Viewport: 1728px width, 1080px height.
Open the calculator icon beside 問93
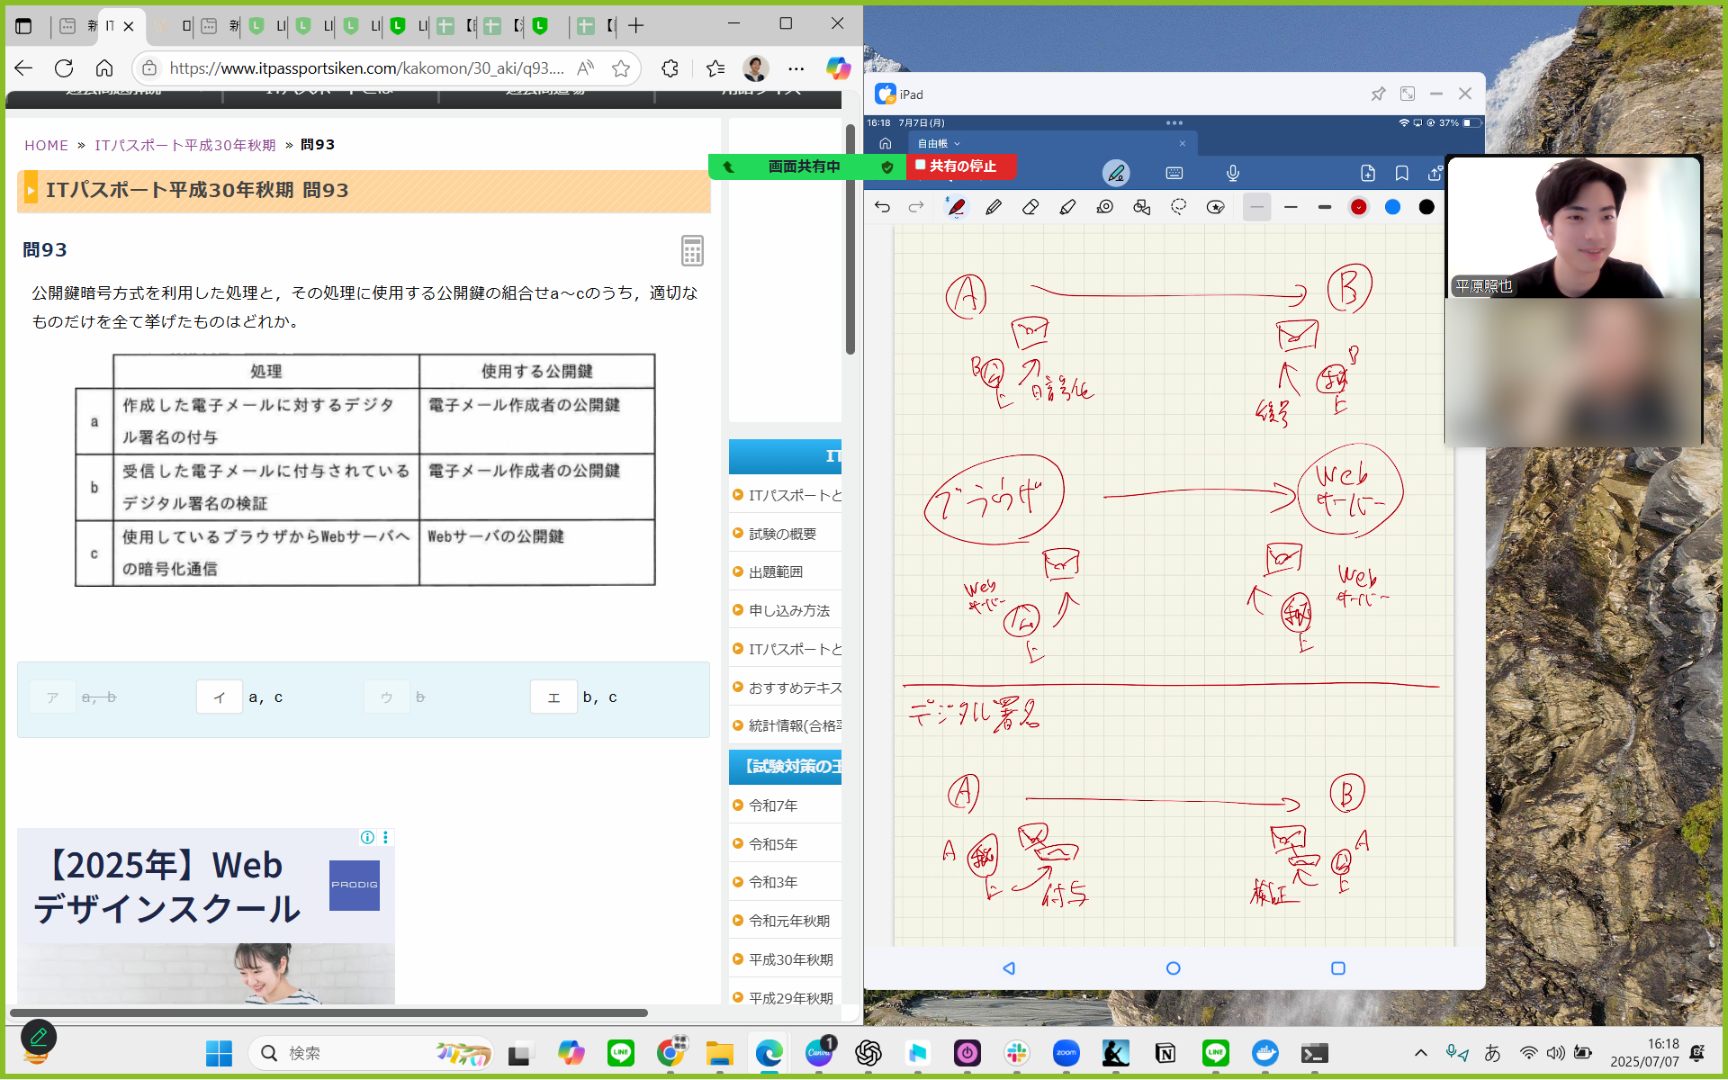click(692, 250)
